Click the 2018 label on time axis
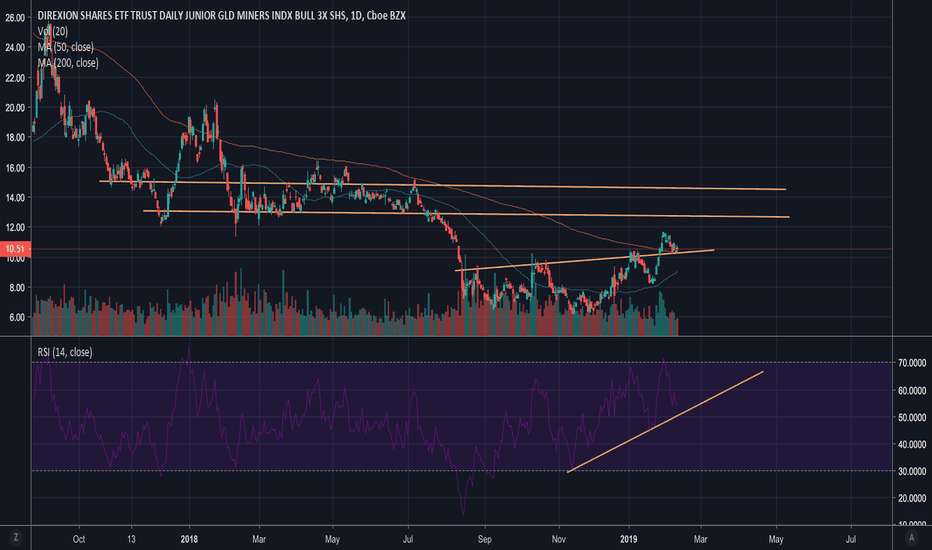This screenshot has width=932, height=550. click(189, 539)
